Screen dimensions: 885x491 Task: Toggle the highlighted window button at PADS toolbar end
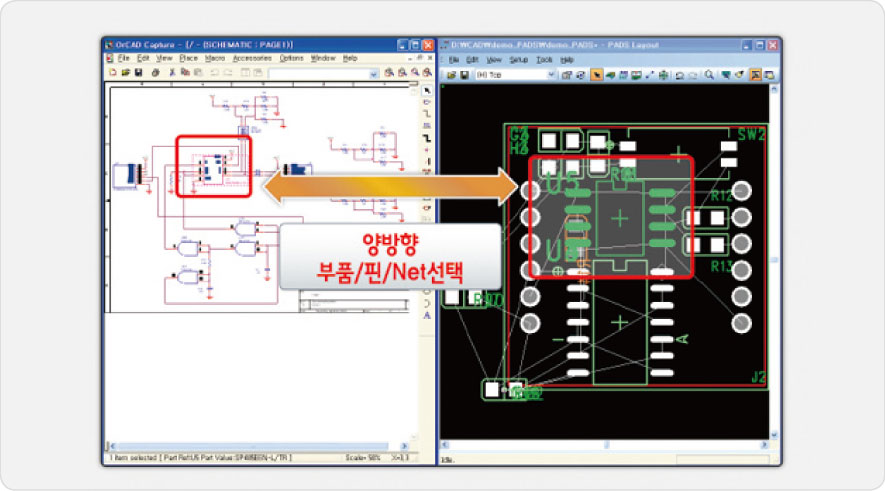coord(756,75)
